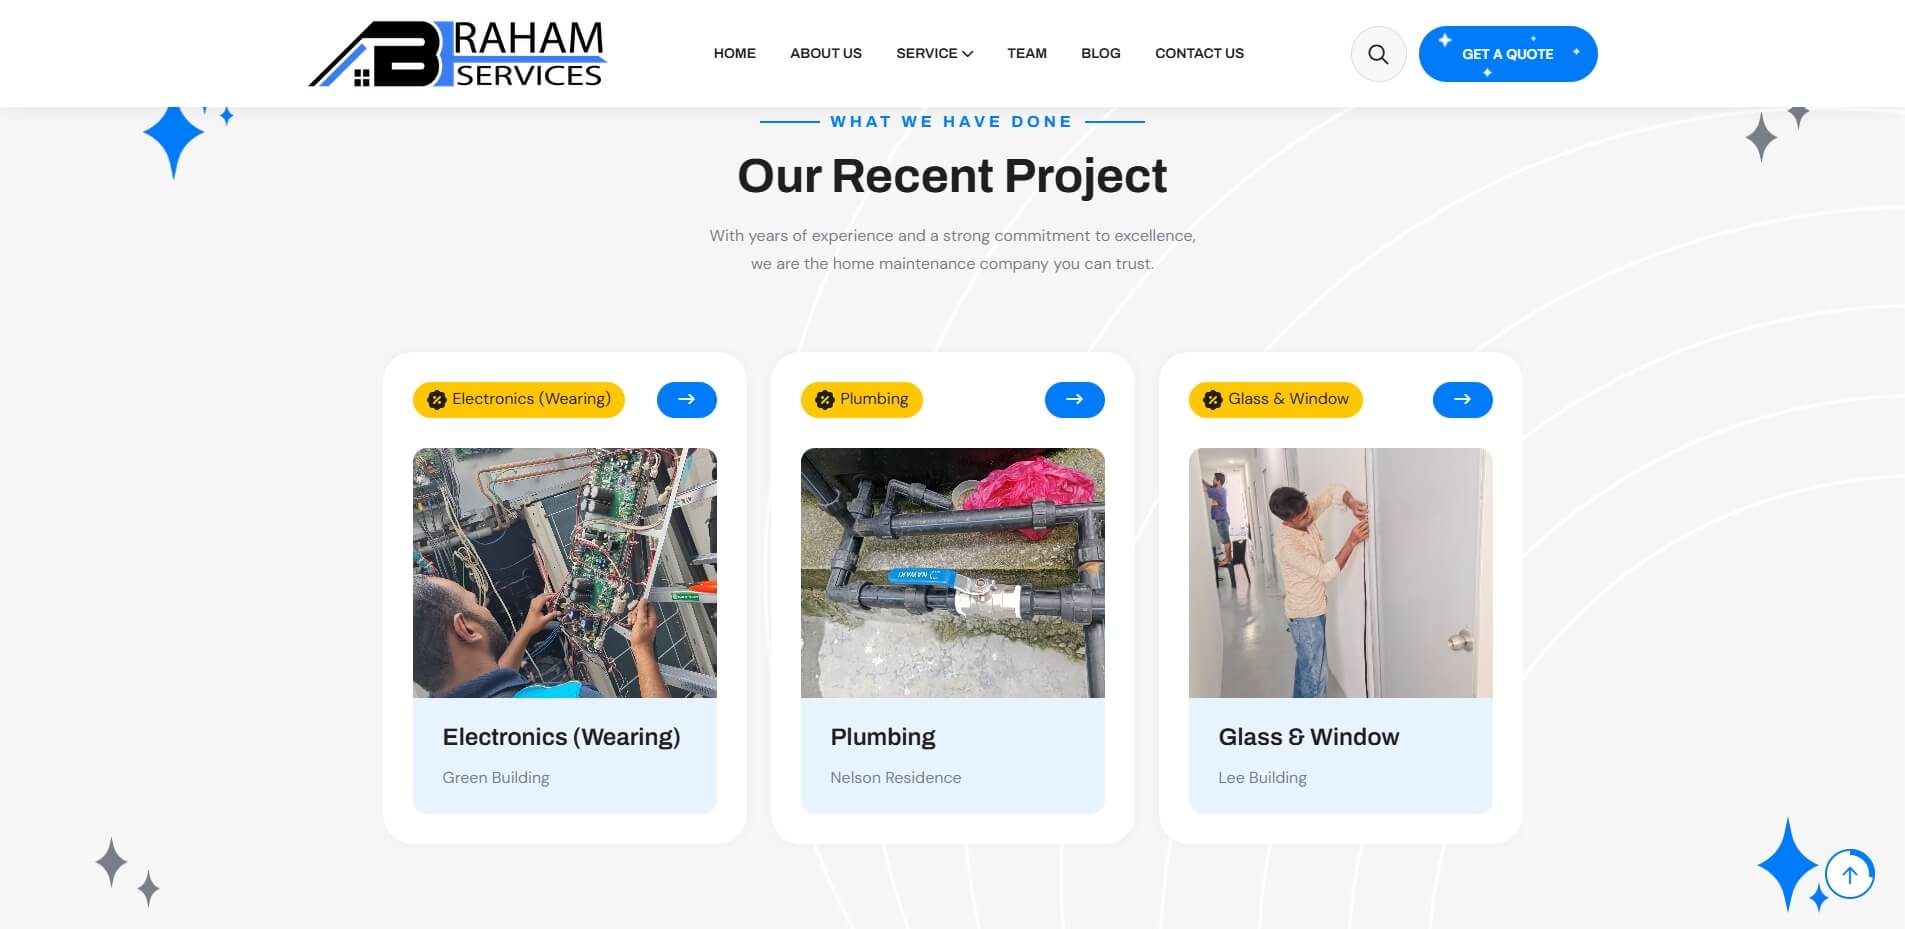Click the badge icon in Glass & Window tag
The image size is (1905, 929).
(x=1212, y=400)
